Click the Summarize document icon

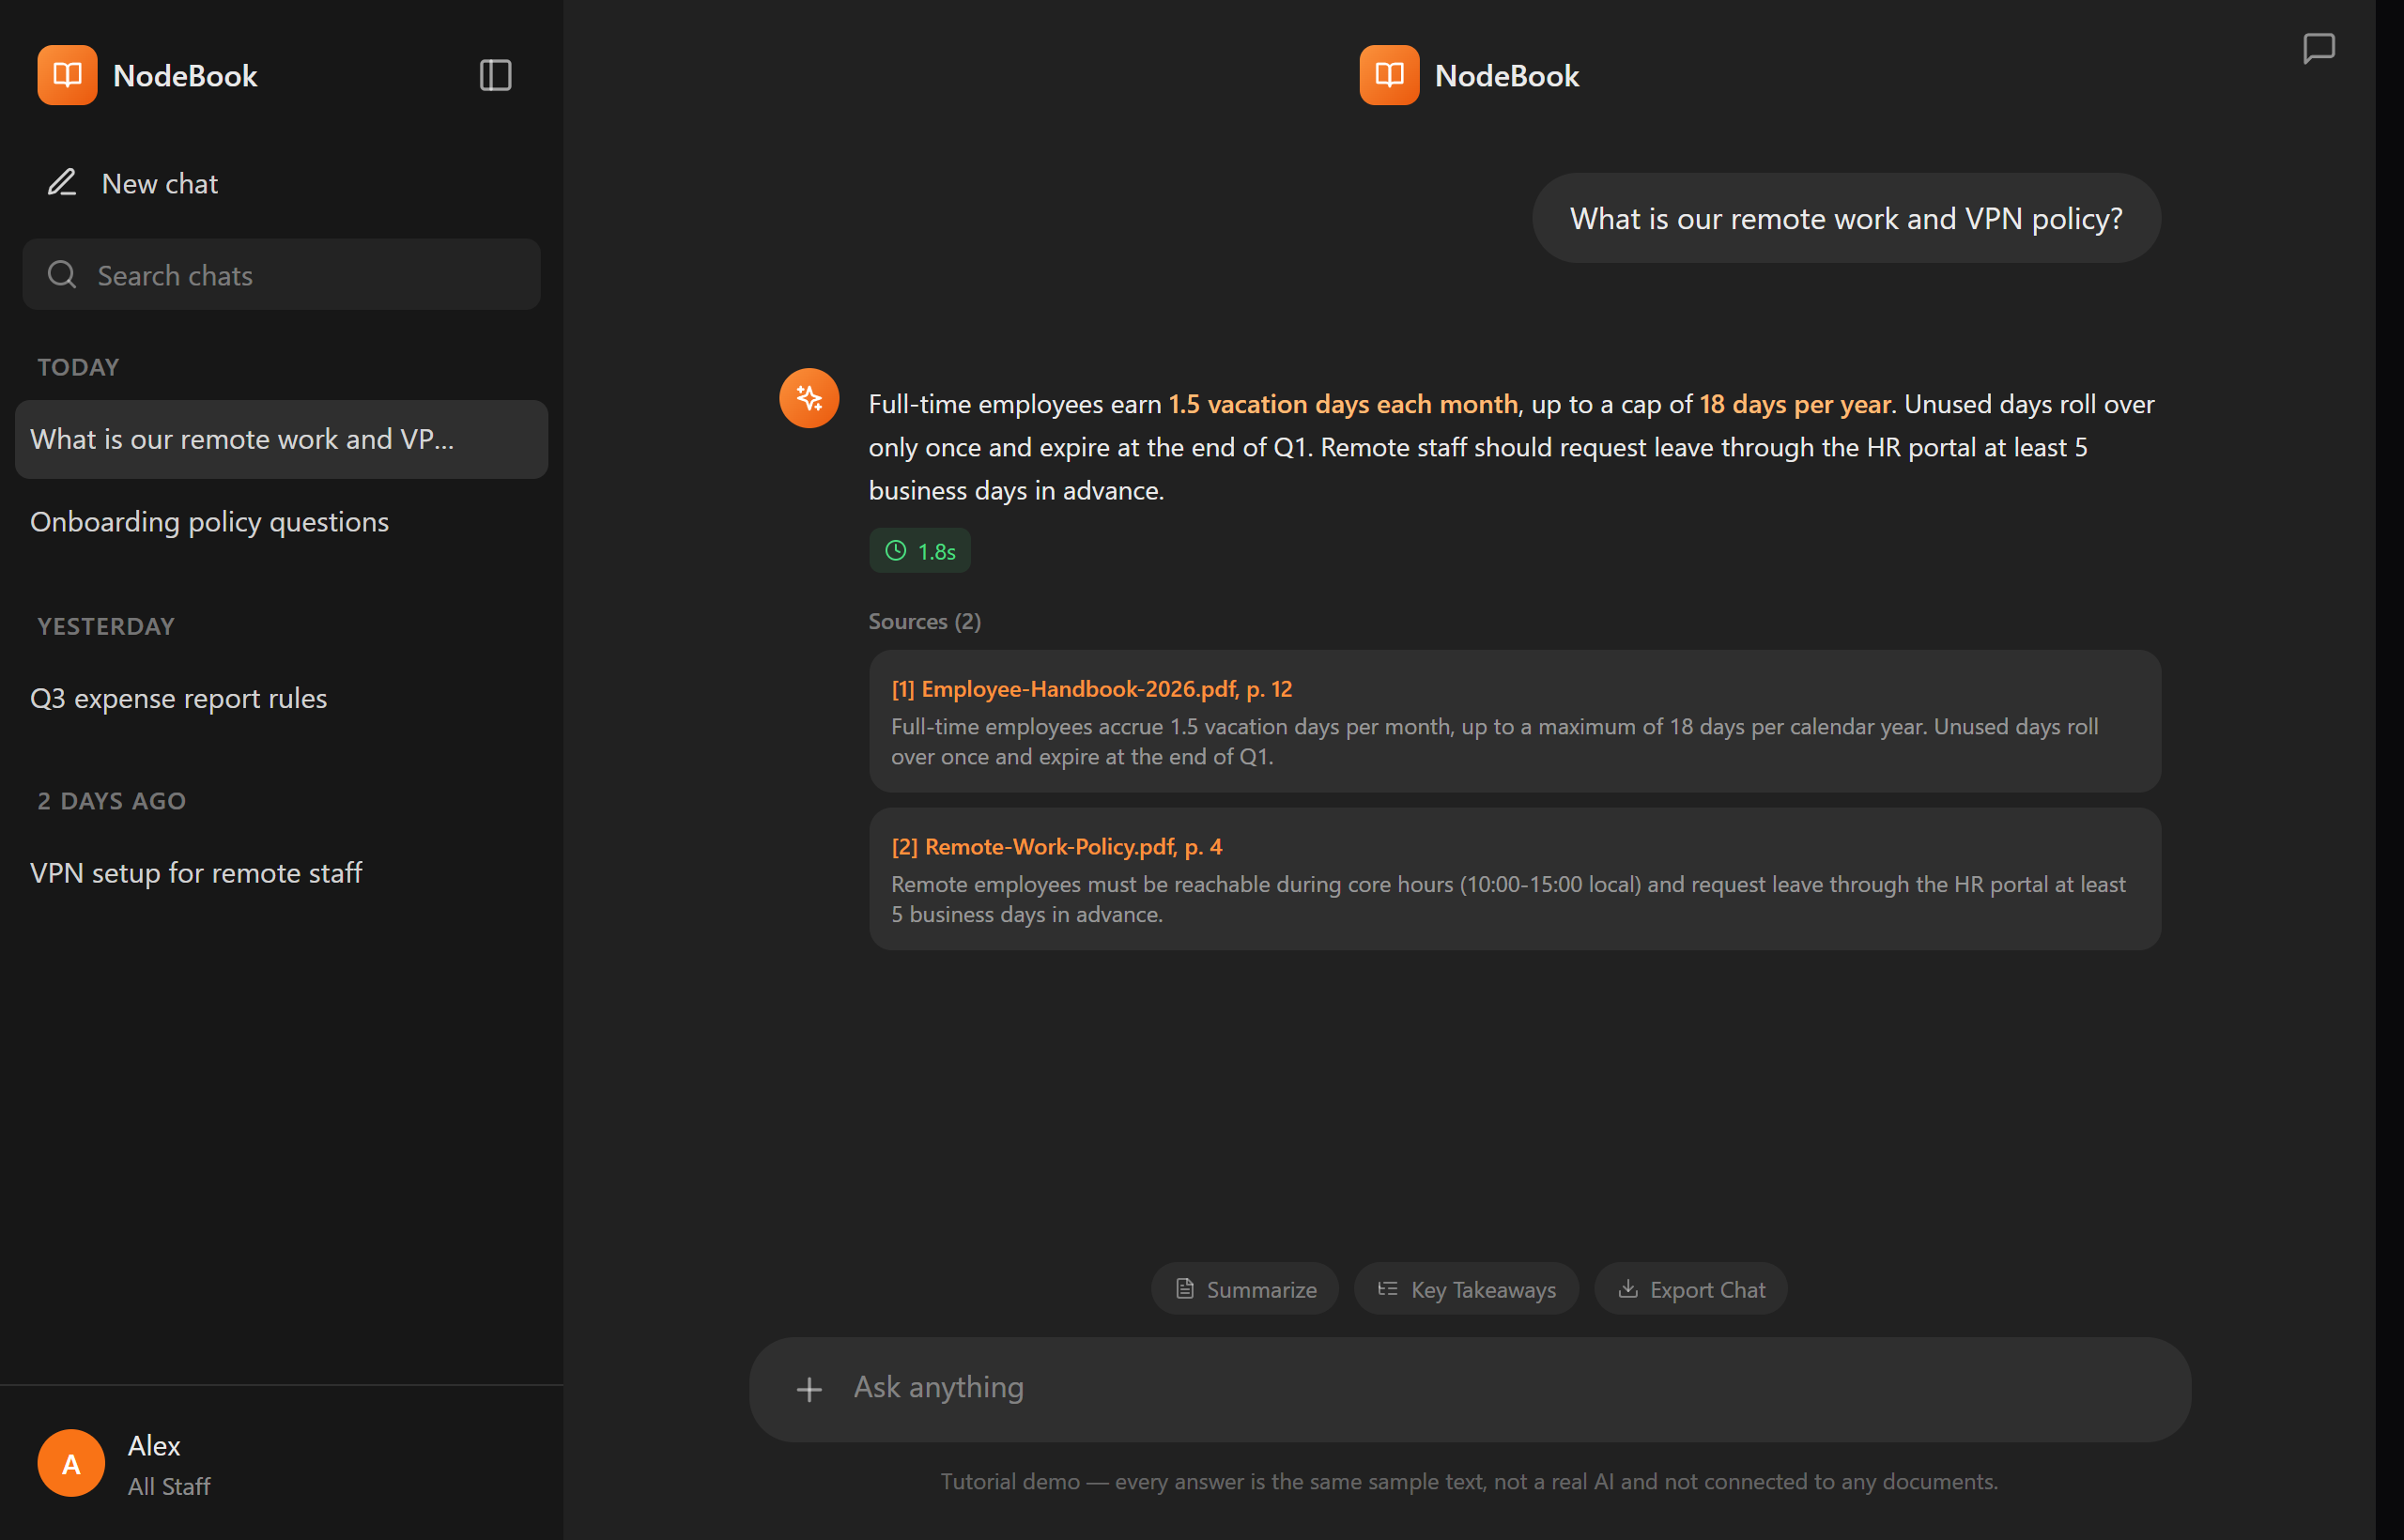click(x=1185, y=1289)
